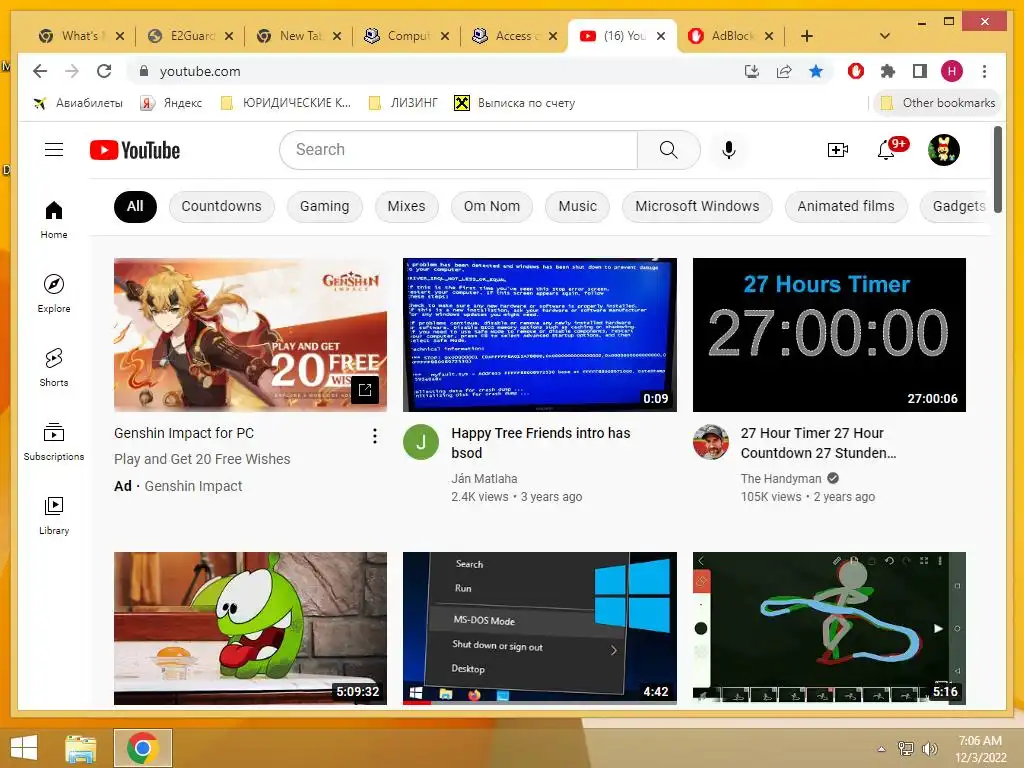Close the YouTube tab
The height and width of the screenshot is (768, 1024).
661,36
